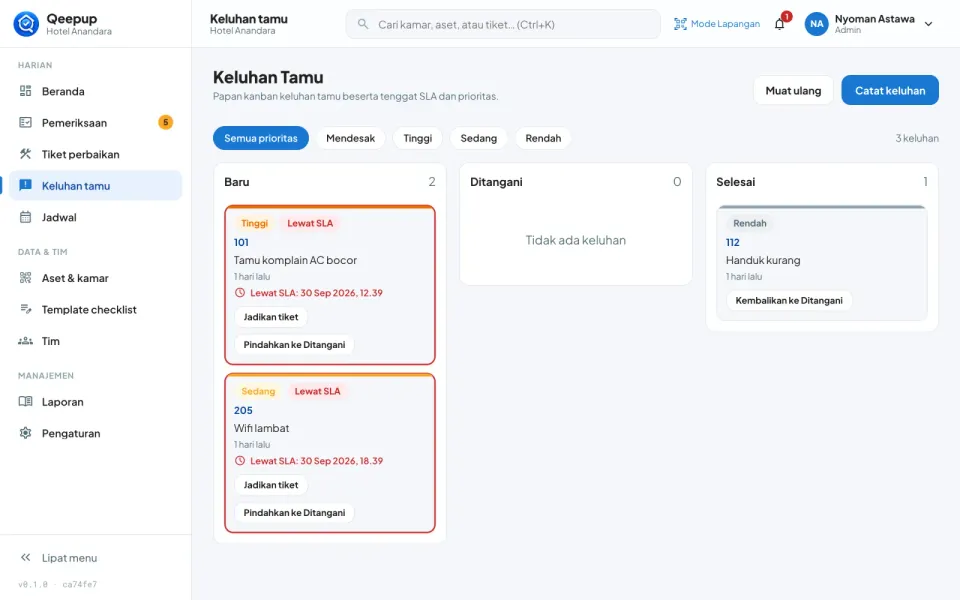Screen dimensions: 960x600
Task: Click 'Wifi lambat' complaint text
Action: pyautogui.click(x=261, y=428)
